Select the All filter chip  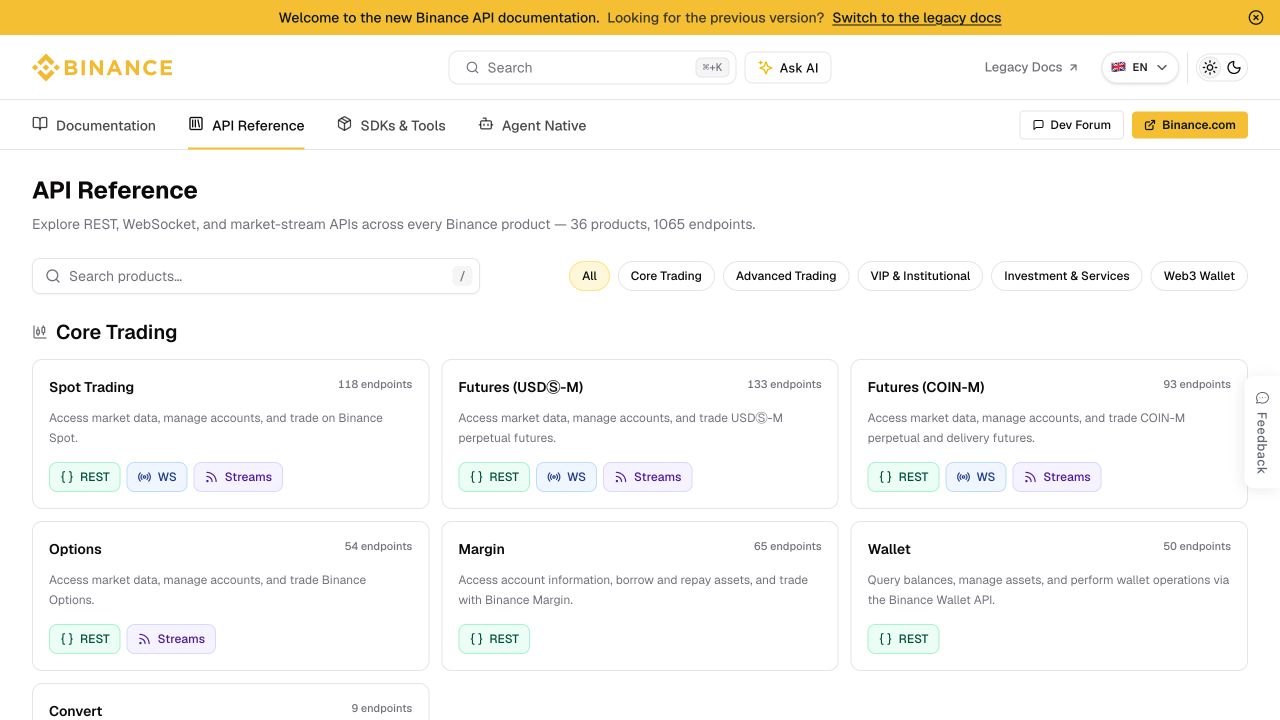[x=589, y=276]
